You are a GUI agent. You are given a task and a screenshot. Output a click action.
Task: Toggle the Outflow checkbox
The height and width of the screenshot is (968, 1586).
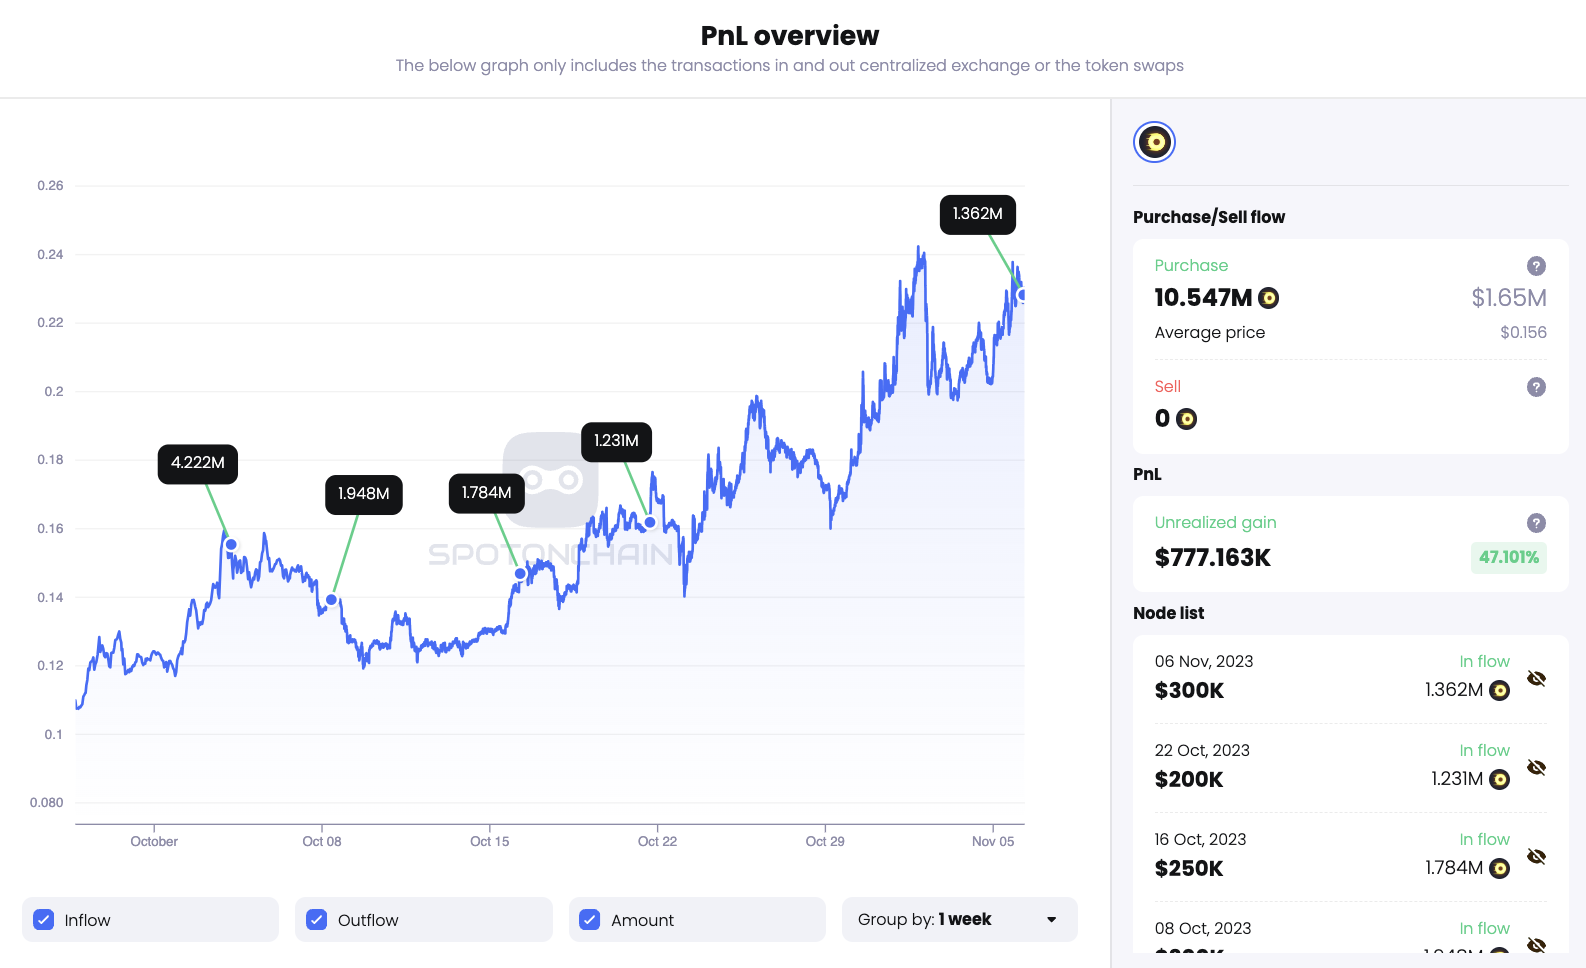[317, 920]
